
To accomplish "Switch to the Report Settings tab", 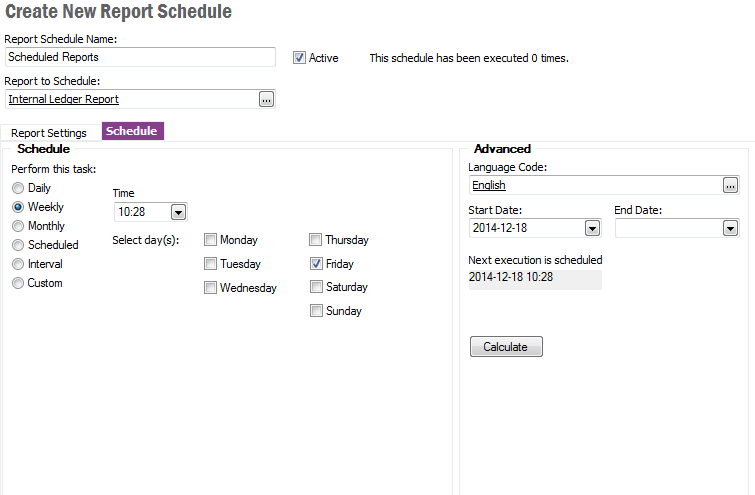I will pyautogui.click(x=49, y=132).
